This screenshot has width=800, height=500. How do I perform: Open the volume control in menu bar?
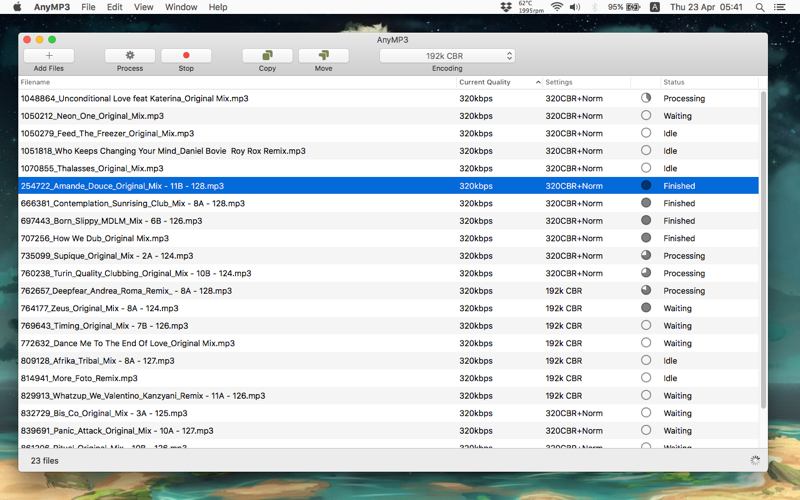coord(575,7)
